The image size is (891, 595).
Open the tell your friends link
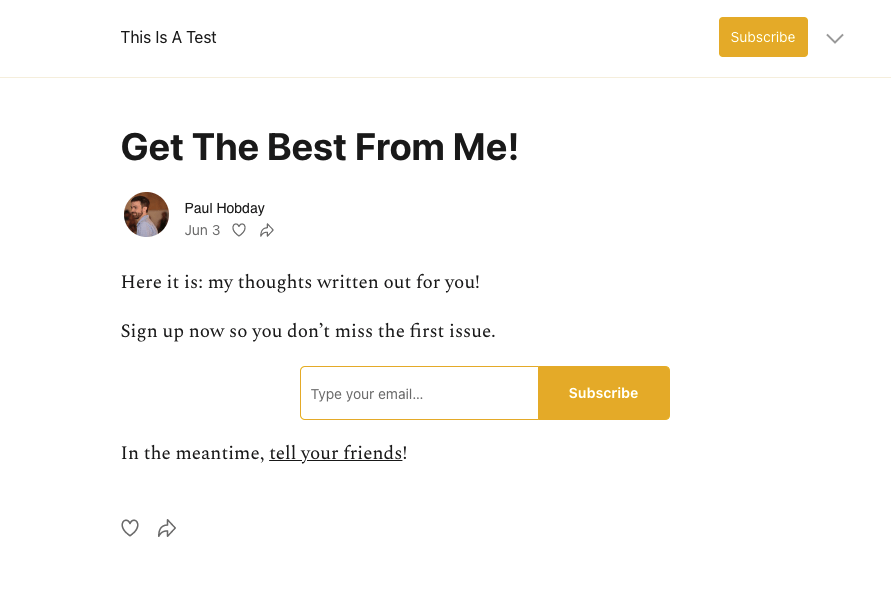[335, 453]
